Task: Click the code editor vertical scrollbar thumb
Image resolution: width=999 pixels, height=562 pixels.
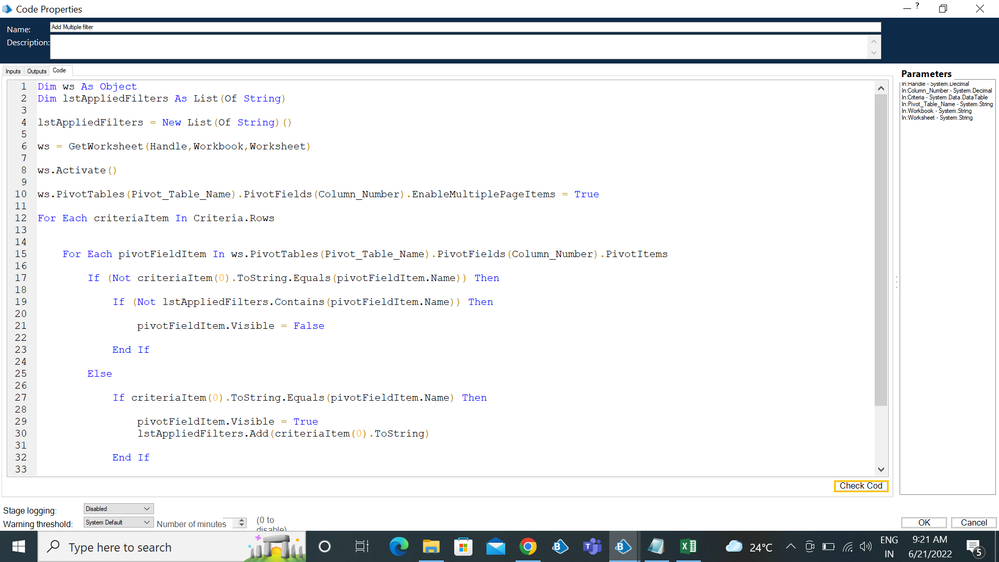Action: tap(881, 250)
